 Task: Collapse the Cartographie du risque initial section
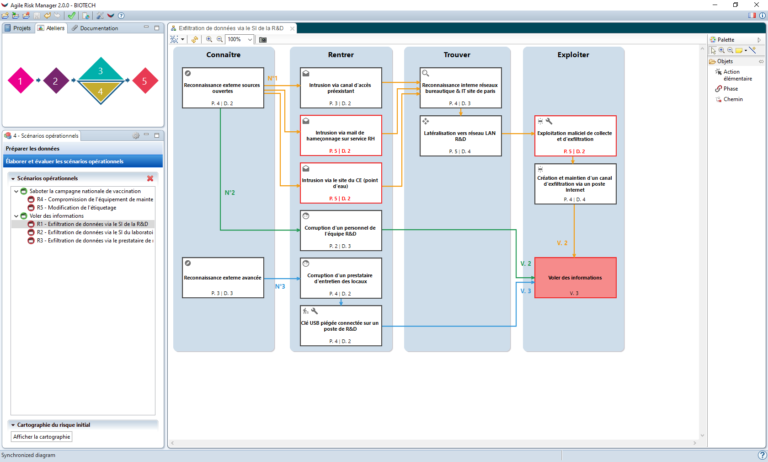point(13,425)
